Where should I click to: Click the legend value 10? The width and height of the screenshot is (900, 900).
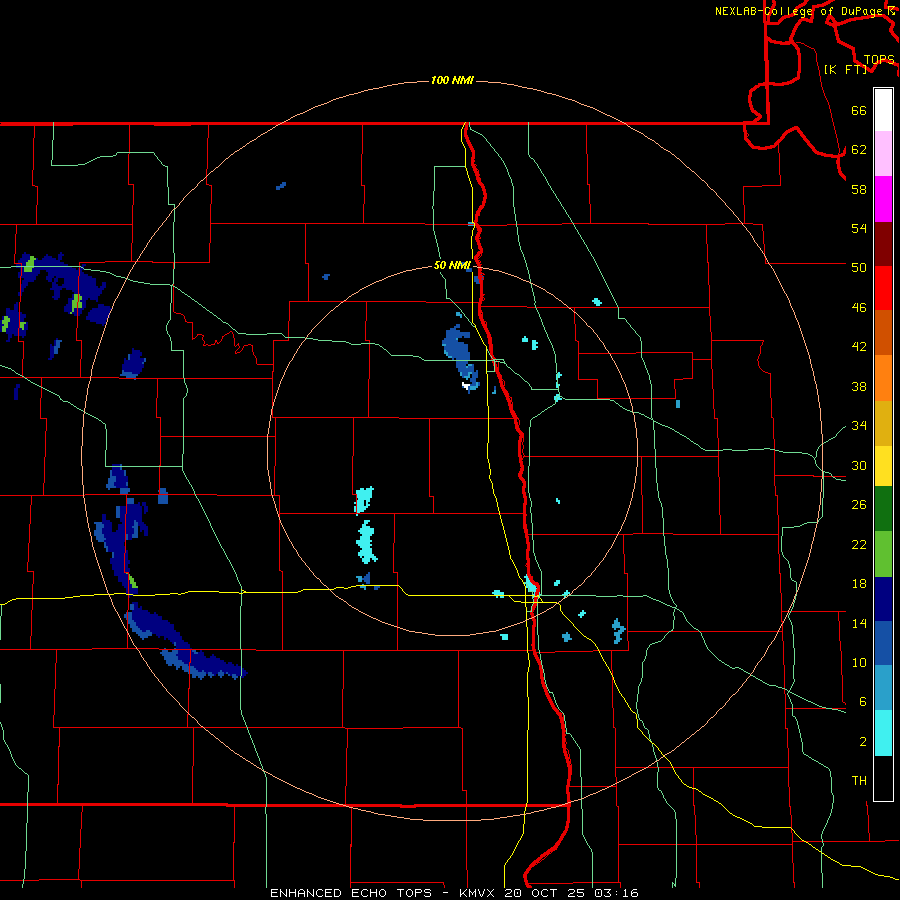coord(859,662)
